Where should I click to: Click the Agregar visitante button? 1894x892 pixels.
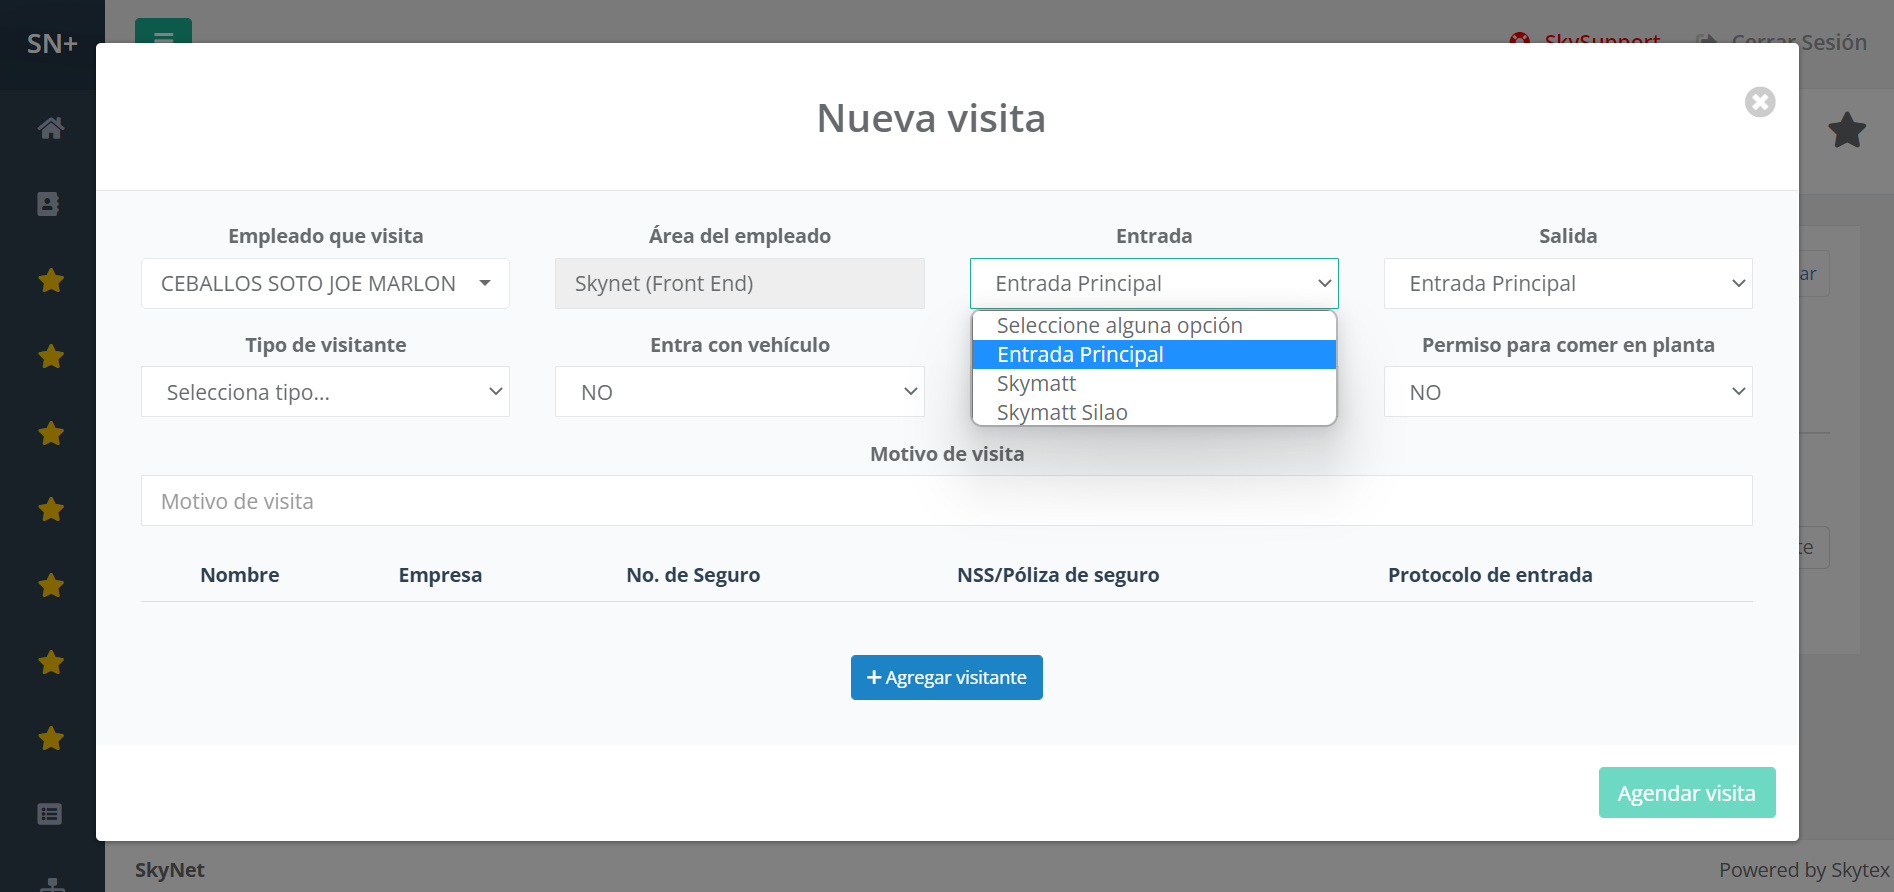pos(946,678)
